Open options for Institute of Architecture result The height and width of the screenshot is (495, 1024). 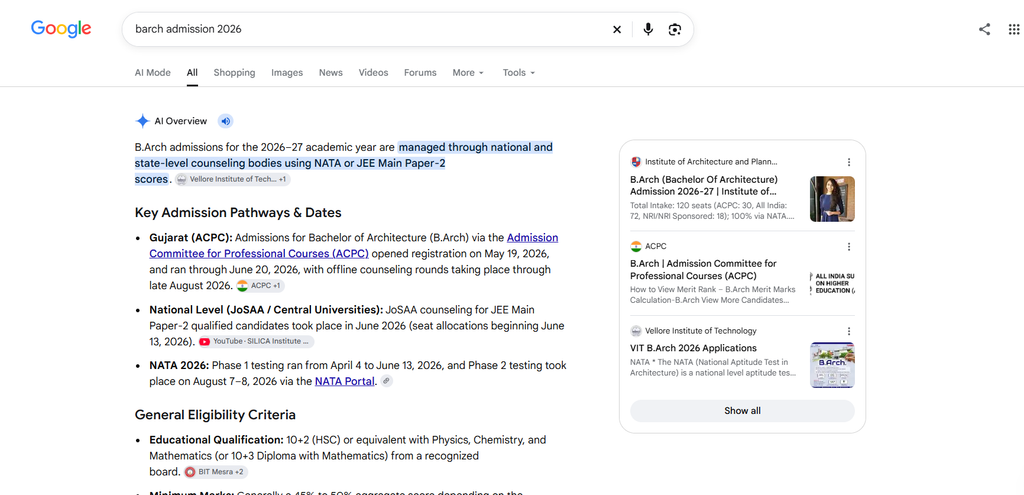point(848,162)
